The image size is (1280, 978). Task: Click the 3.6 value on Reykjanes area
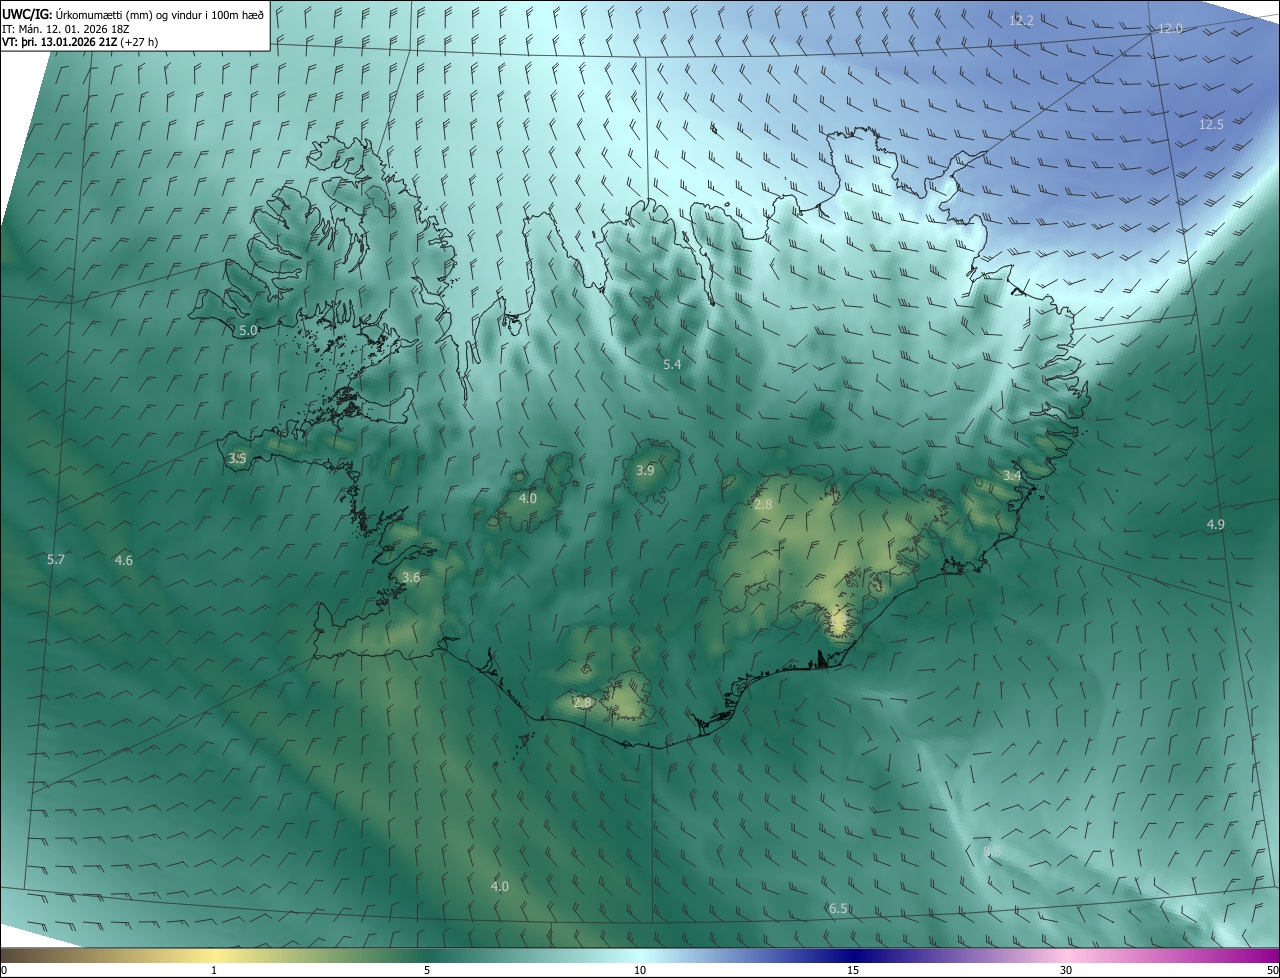tap(411, 577)
